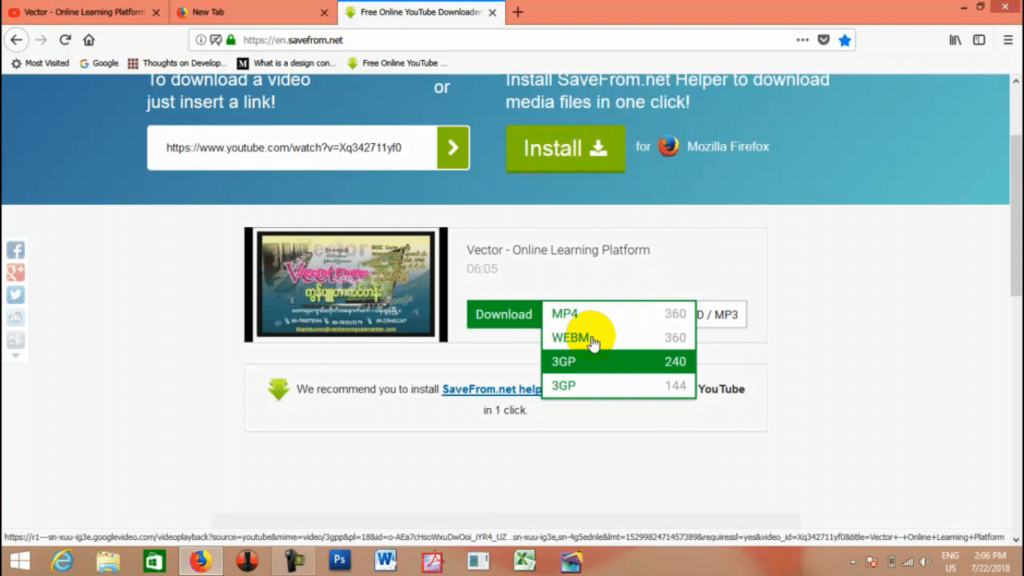This screenshot has width=1024, height=576.
Task: Click the green Install button
Action: [x=566, y=148]
